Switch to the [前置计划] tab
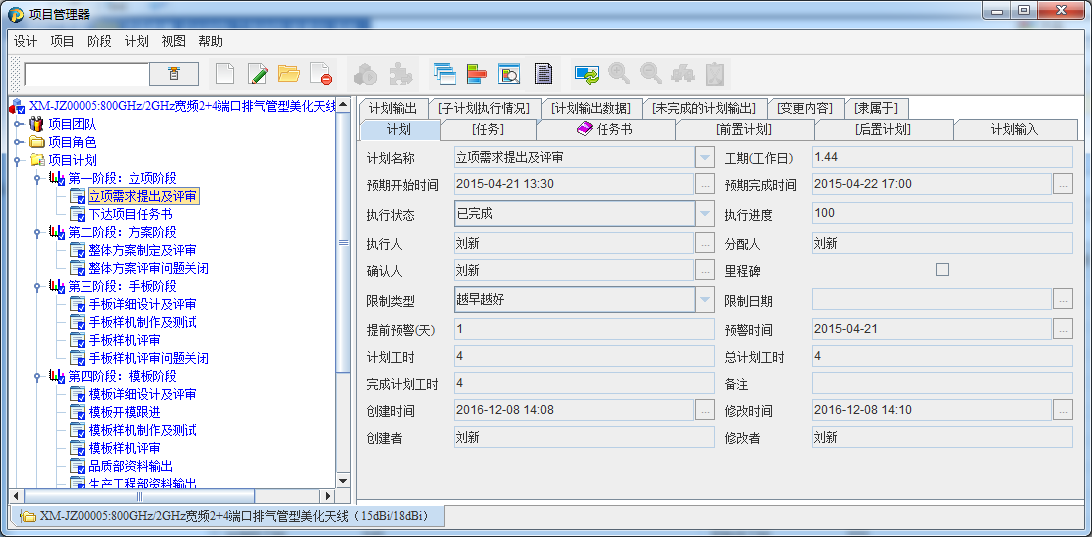Image resolution: width=1092 pixels, height=537 pixels. (x=744, y=130)
